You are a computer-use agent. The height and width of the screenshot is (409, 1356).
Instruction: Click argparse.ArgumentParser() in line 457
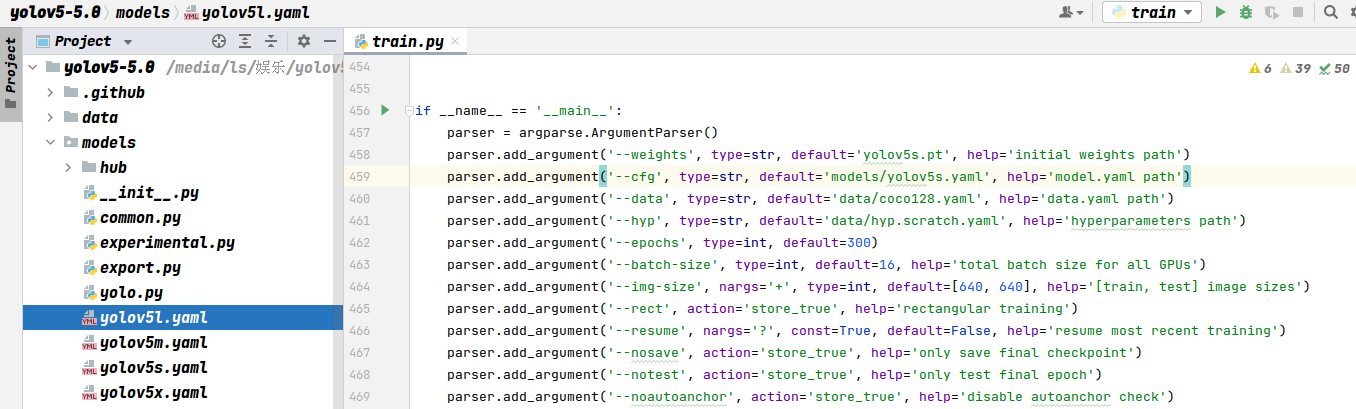[x=619, y=132]
